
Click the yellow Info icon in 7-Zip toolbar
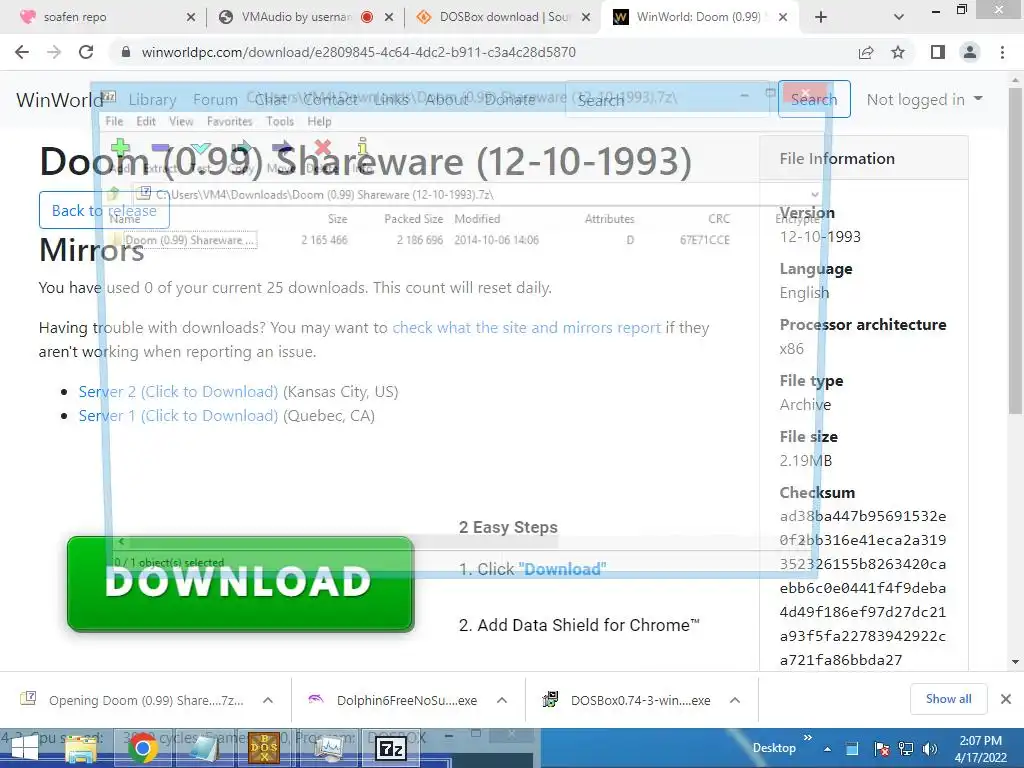click(x=363, y=148)
